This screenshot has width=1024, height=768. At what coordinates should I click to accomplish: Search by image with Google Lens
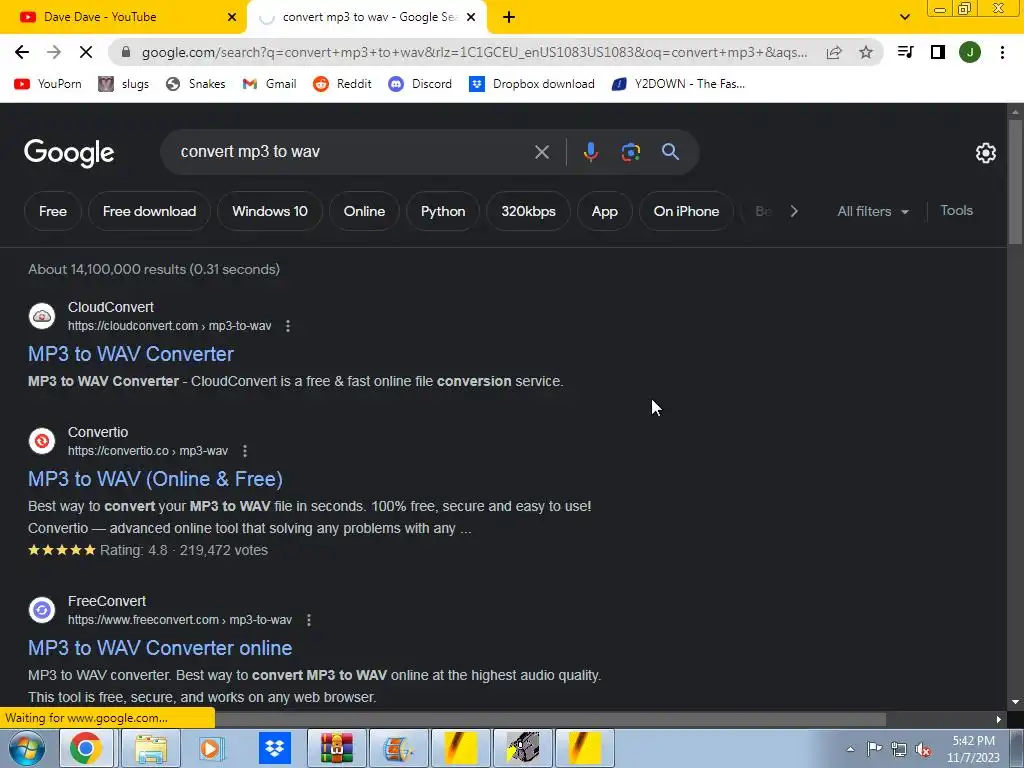click(x=630, y=152)
